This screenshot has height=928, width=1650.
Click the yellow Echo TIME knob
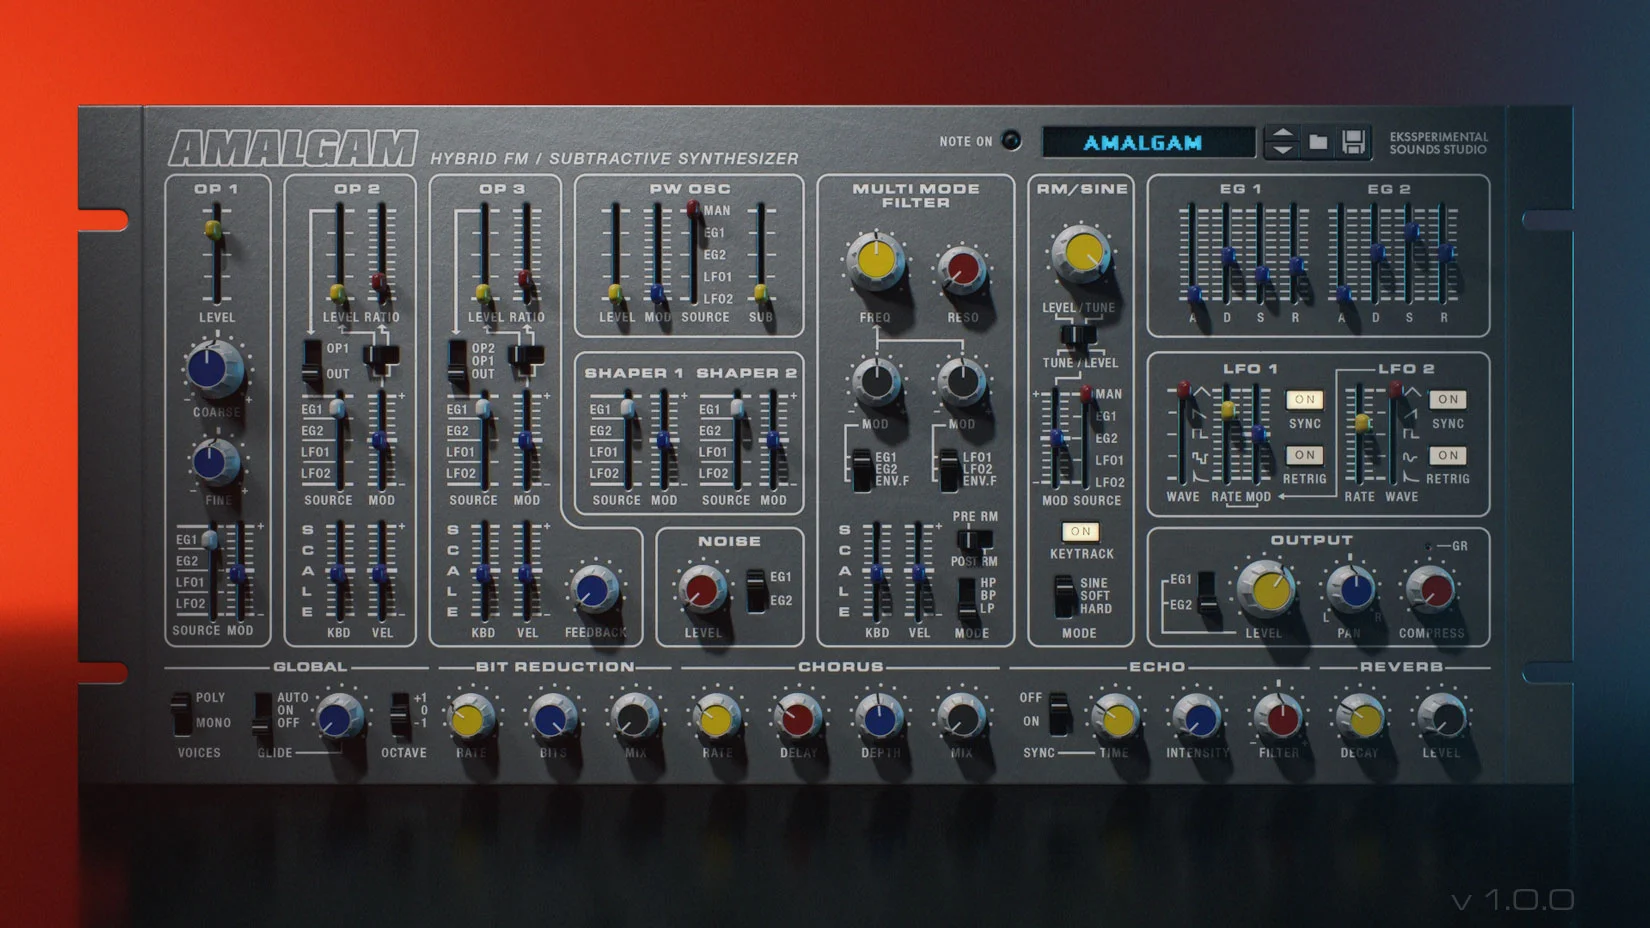(1116, 717)
